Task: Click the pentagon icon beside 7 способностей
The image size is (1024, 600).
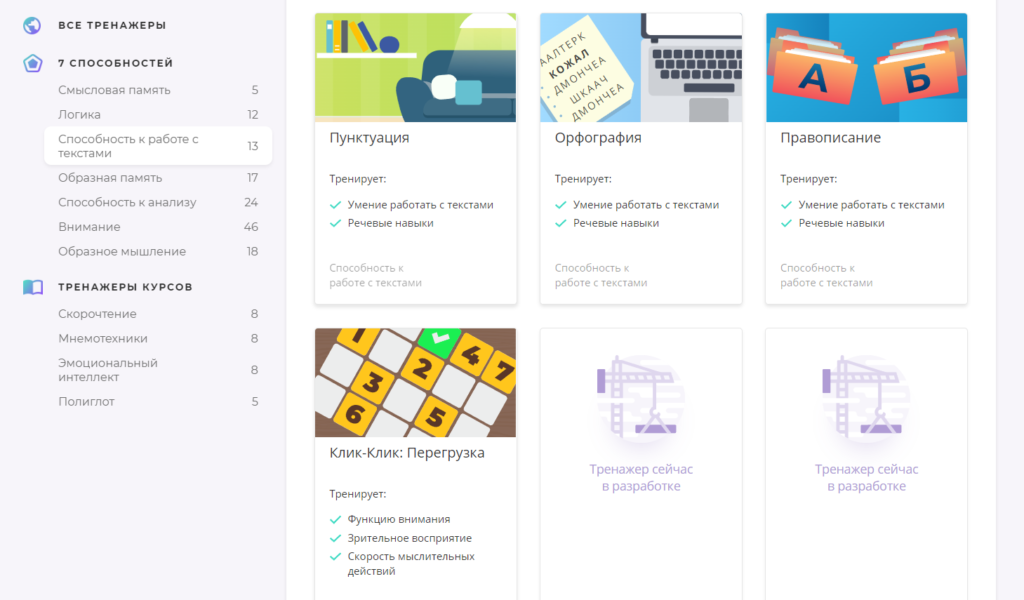Action: (x=33, y=63)
